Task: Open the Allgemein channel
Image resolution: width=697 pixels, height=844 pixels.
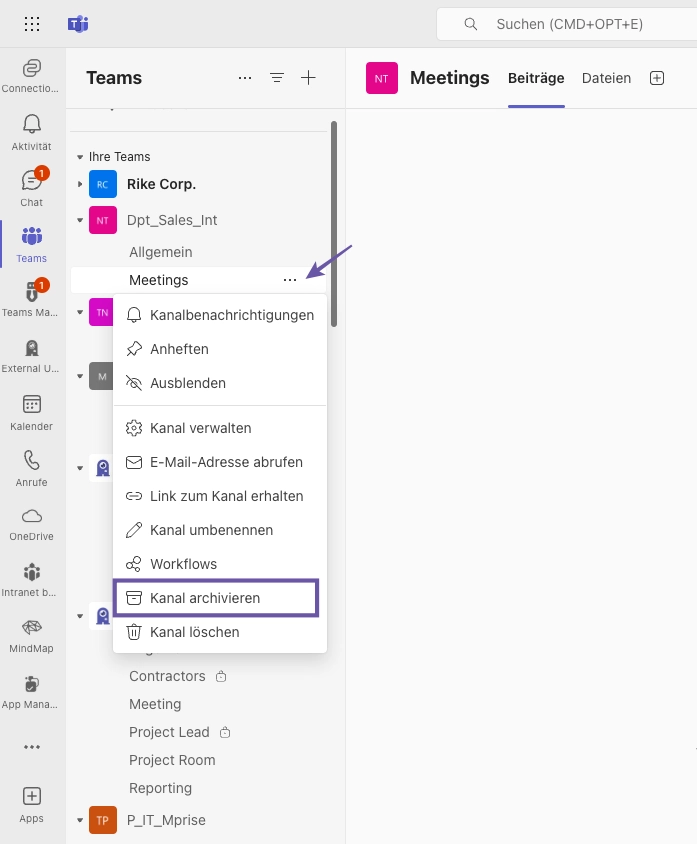Action: click(x=161, y=252)
